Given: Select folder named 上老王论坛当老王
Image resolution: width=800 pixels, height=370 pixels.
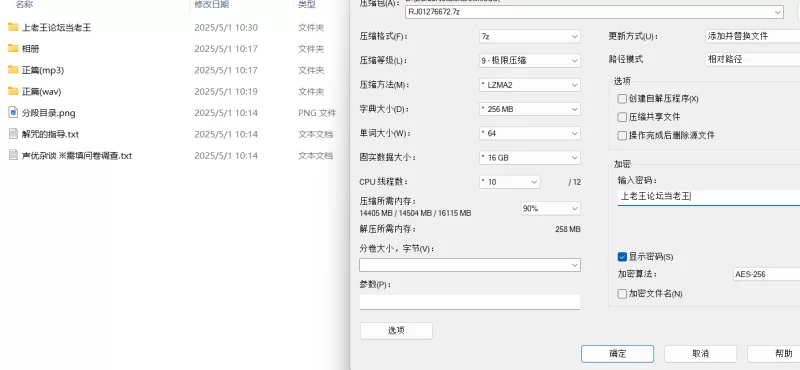Looking at the screenshot, I should 57,28.
